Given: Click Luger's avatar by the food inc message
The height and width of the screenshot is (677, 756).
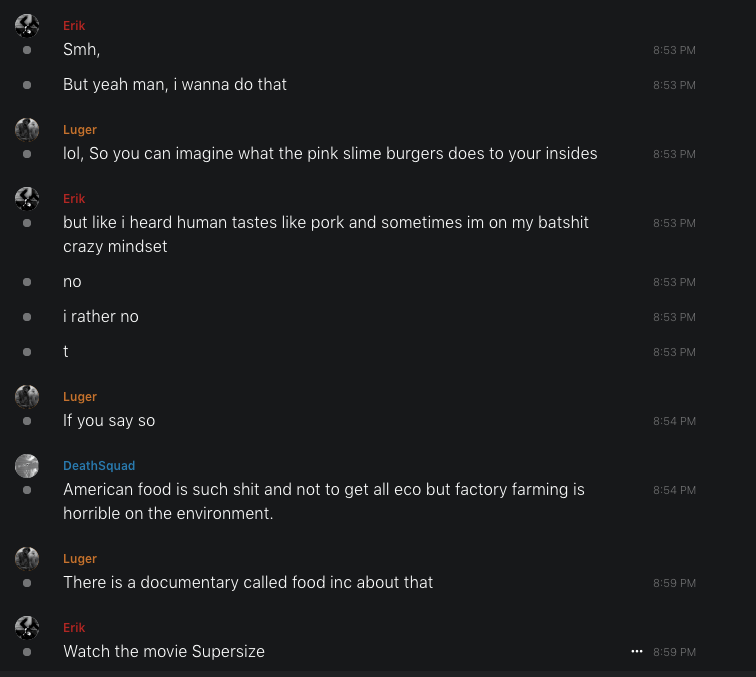Looking at the screenshot, I should (27, 558).
